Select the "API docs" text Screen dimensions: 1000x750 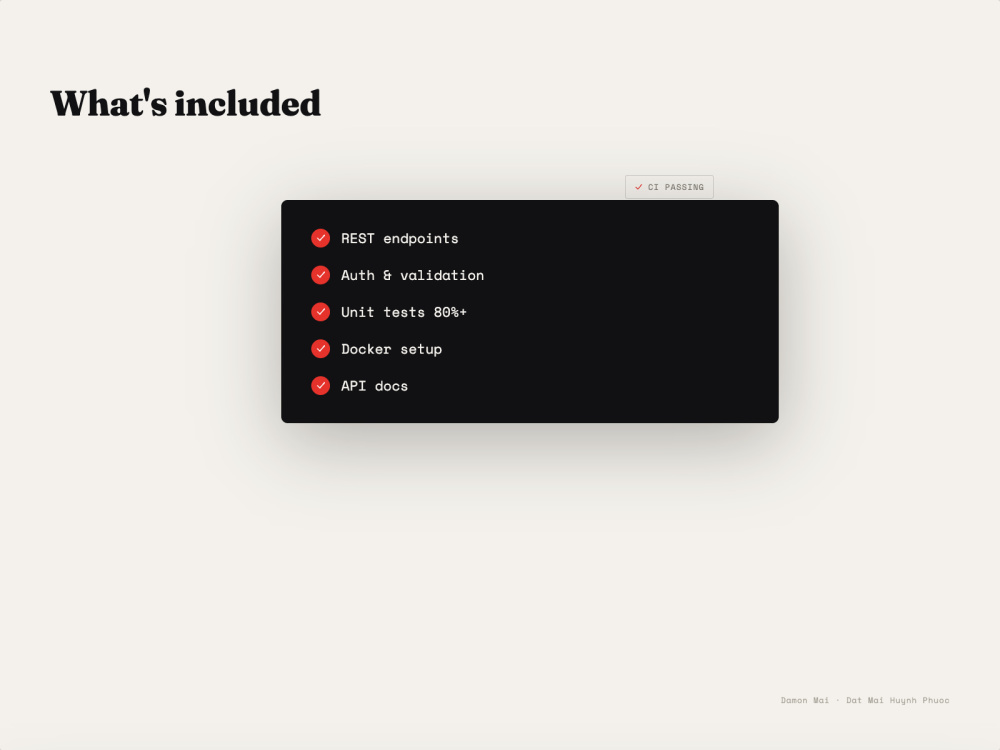[374, 386]
